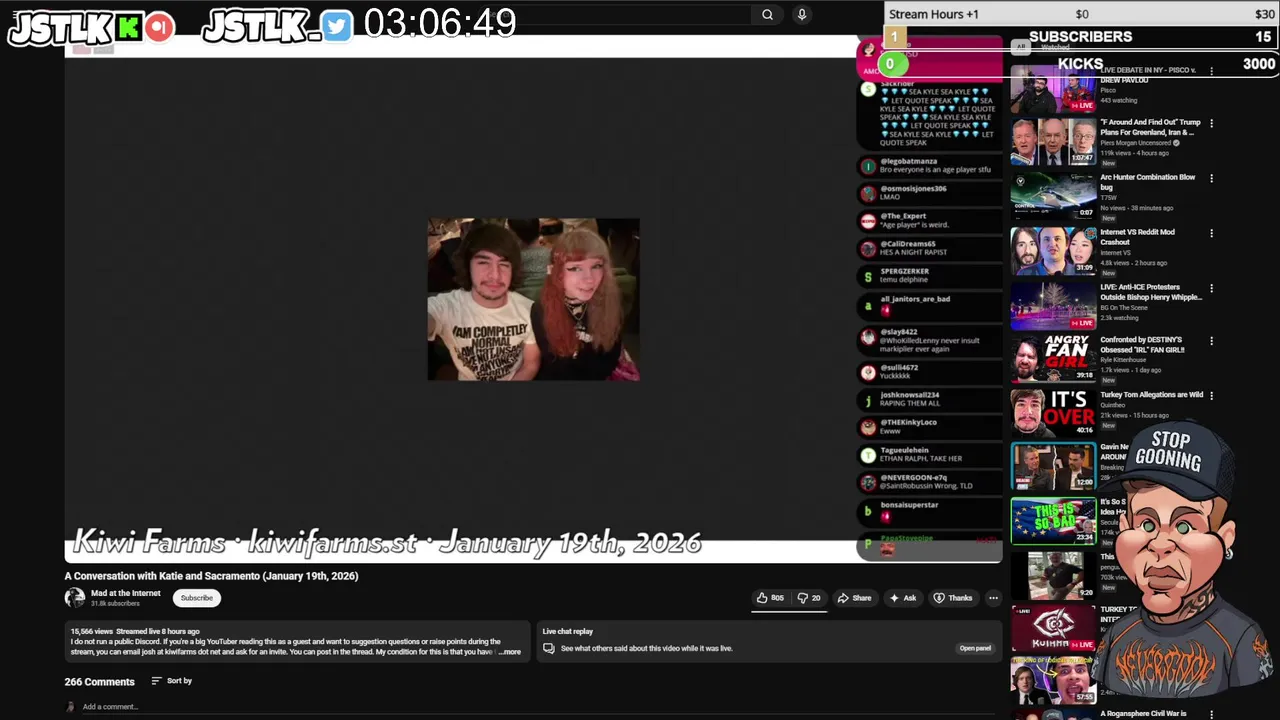Click the Sort by comments icon
1280x720 pixels.
(156, 681)
